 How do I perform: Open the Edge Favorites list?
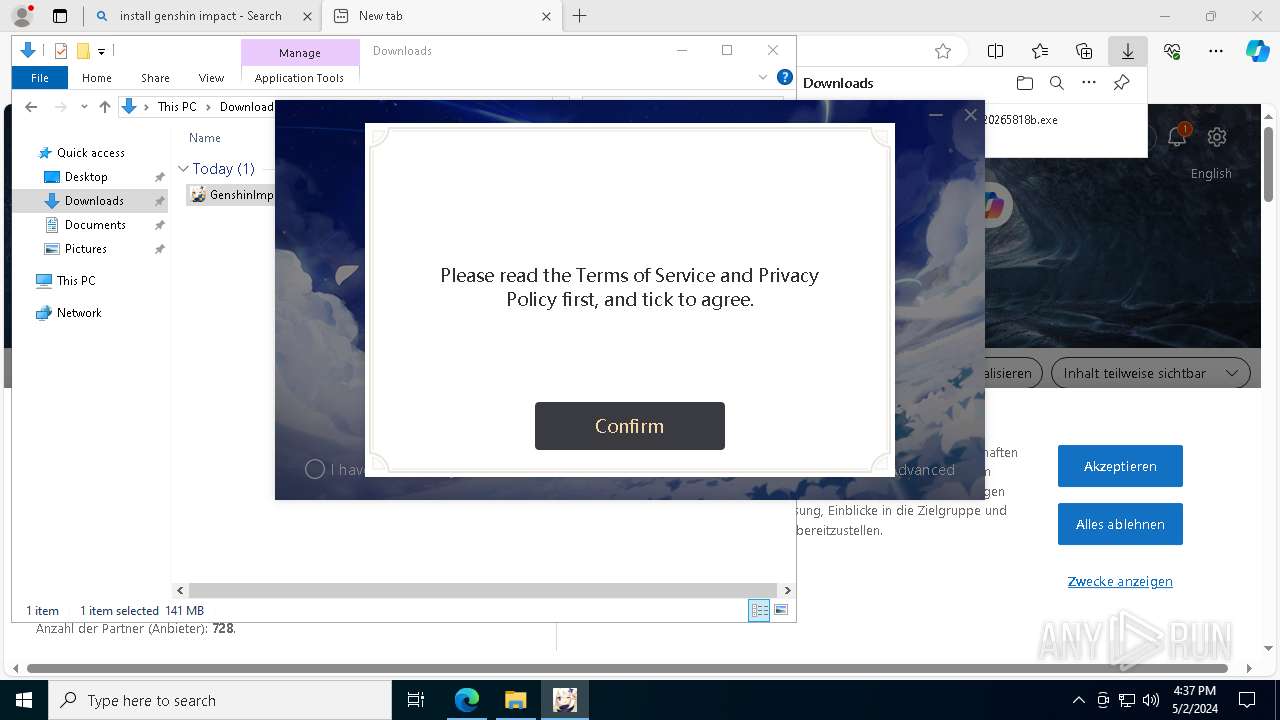point(1040,51)
